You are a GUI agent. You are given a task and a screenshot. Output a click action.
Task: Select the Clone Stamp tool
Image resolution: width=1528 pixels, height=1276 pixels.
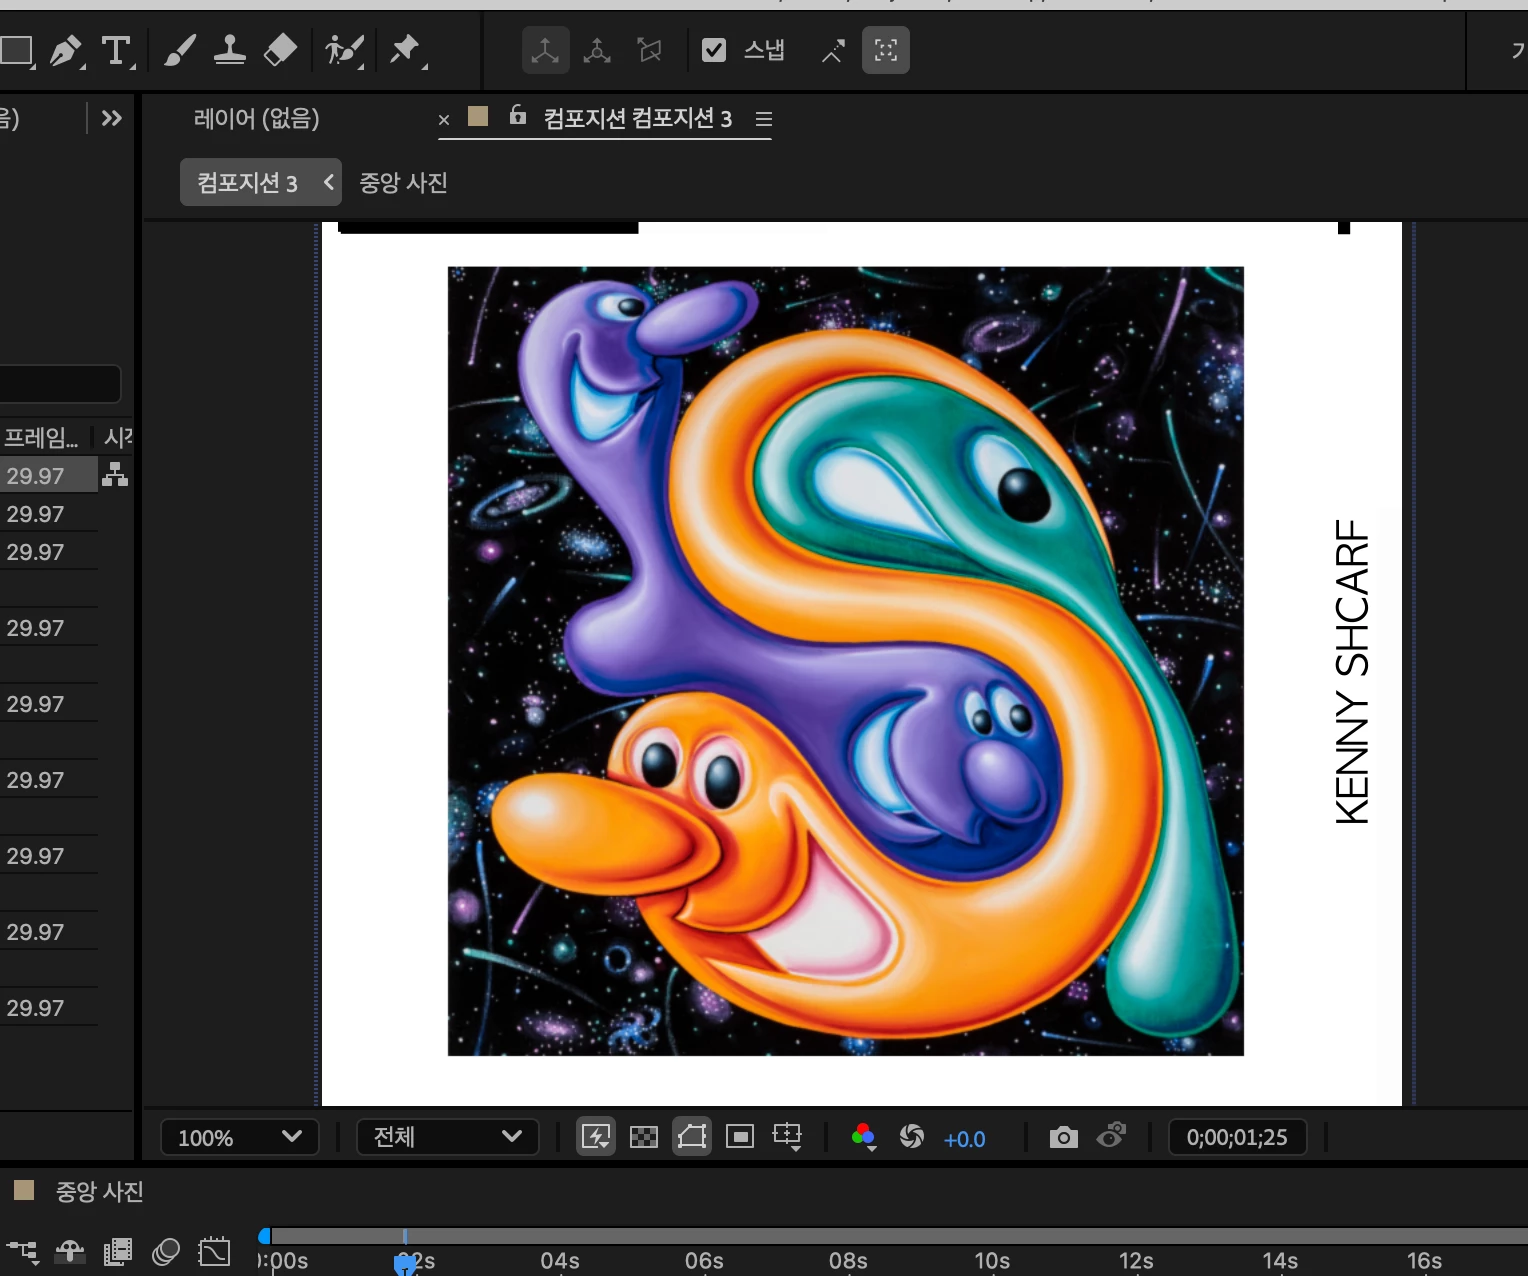230,50
